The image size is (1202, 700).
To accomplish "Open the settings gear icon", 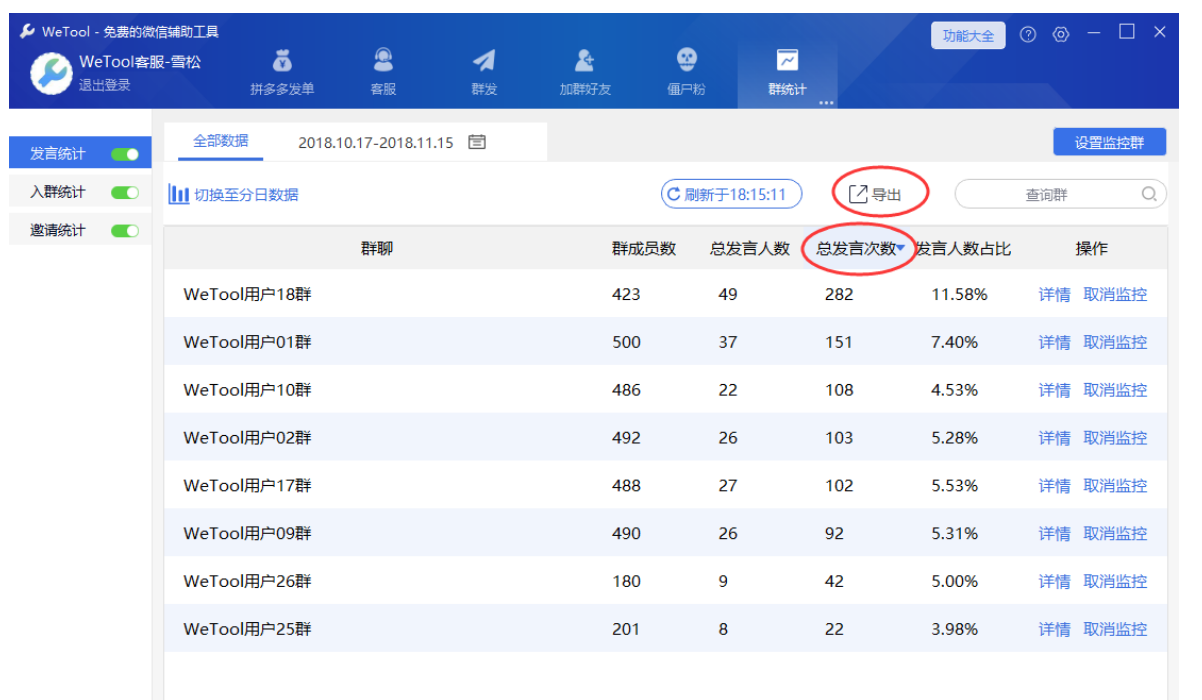I will [x=1061, y=34].
